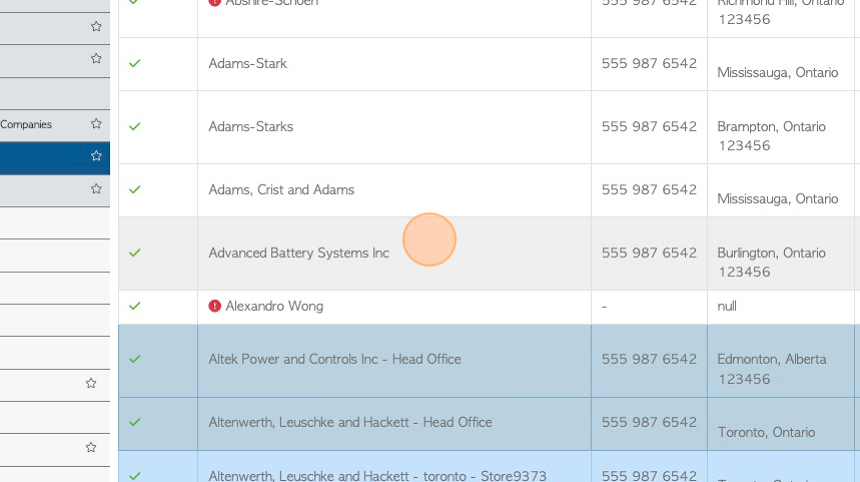Open Altenwerth, Leuschke and Hackett - Head Office
Screen dimensions: 860x482
point(350,422)
